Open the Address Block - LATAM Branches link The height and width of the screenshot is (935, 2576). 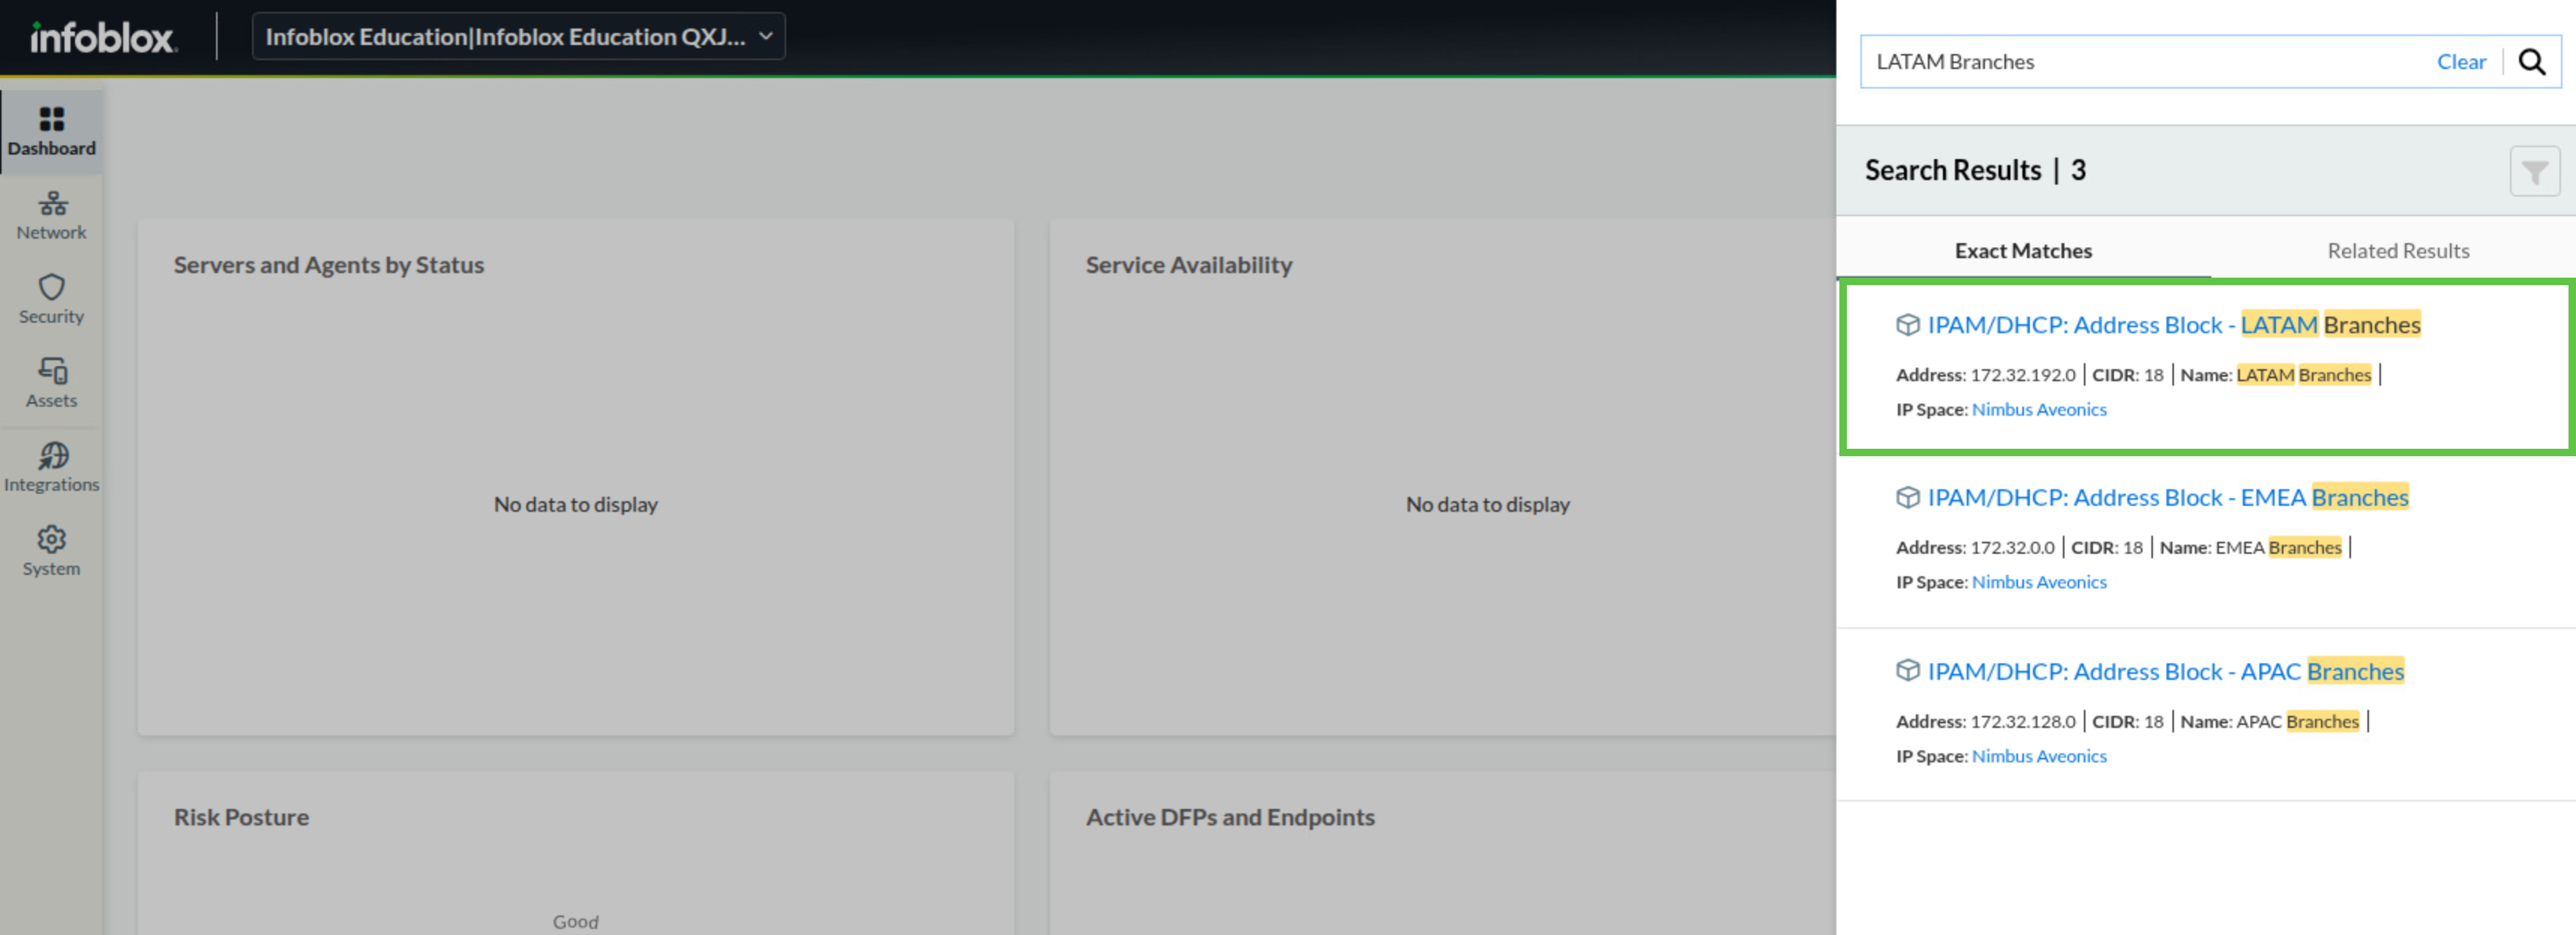pyautogui.click(x=2173, y=325)
